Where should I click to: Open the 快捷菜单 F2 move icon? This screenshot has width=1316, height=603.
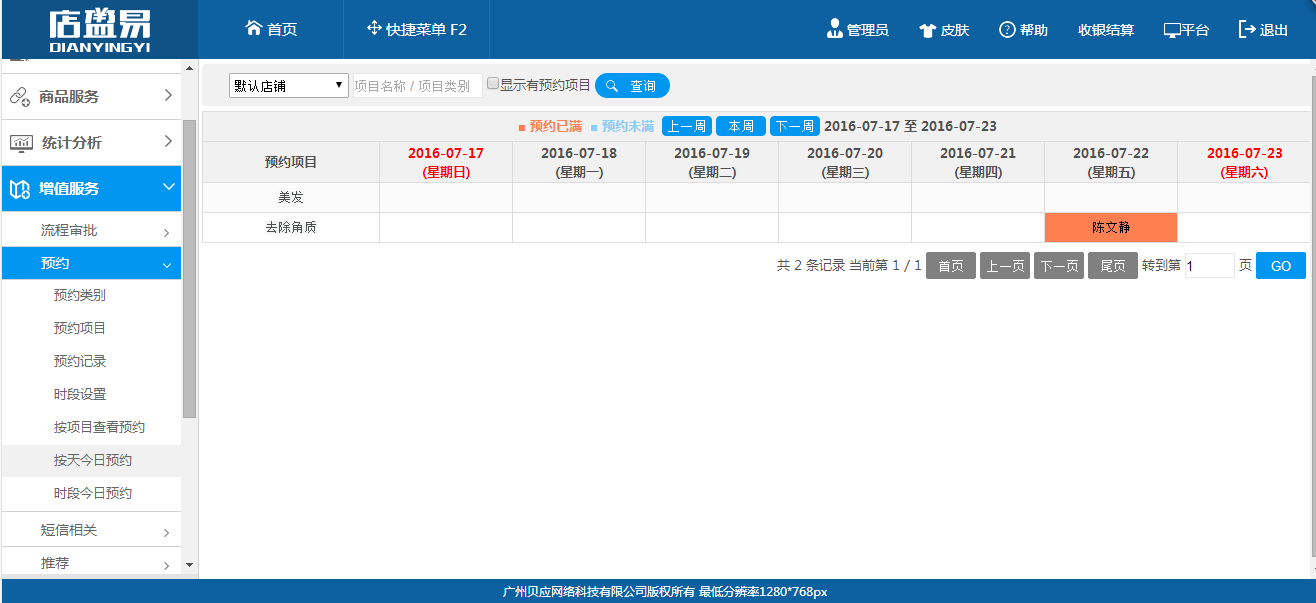pos(374,29)
